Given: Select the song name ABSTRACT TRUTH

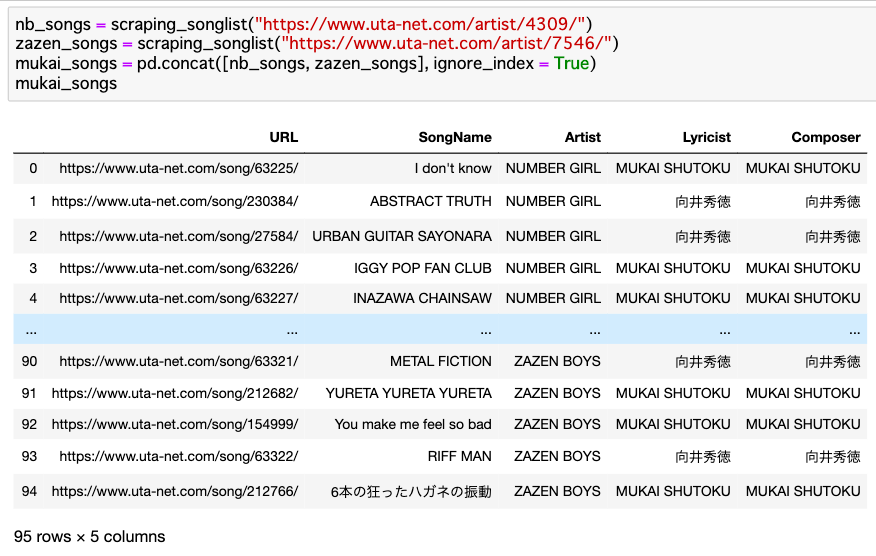Looking at the screenshot, I should 431,201.
